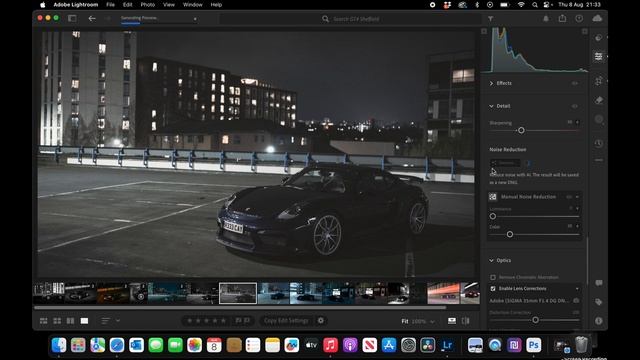Uncheck Enable Lens Corrections

pyautogui.click(x=493, y=289)
